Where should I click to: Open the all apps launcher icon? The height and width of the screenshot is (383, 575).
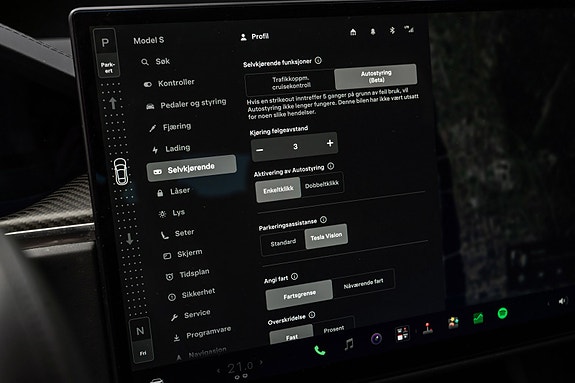coord(402,333)
